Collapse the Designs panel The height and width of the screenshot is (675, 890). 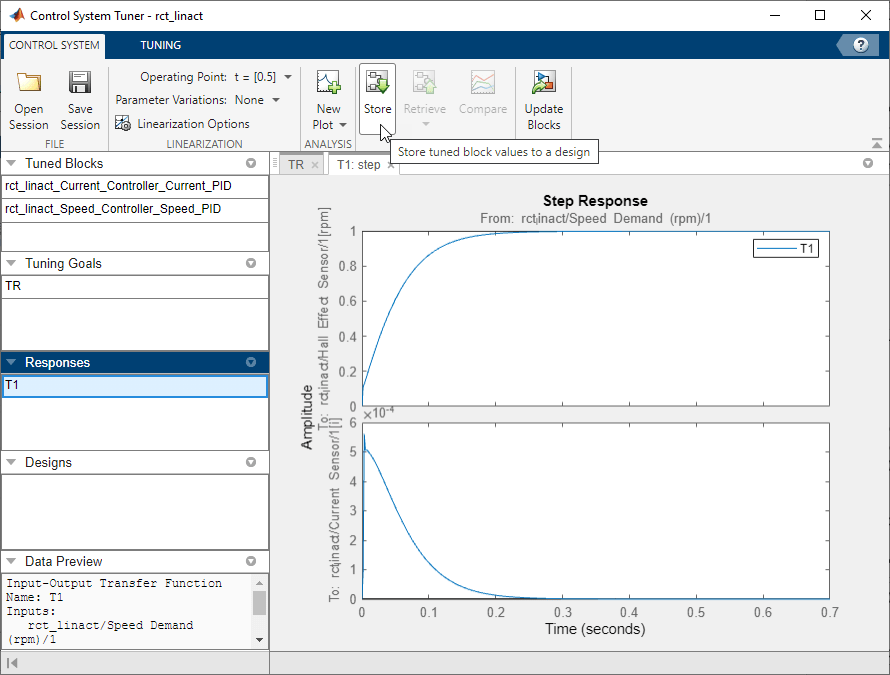pyautogui.click(x=12, y=463)
